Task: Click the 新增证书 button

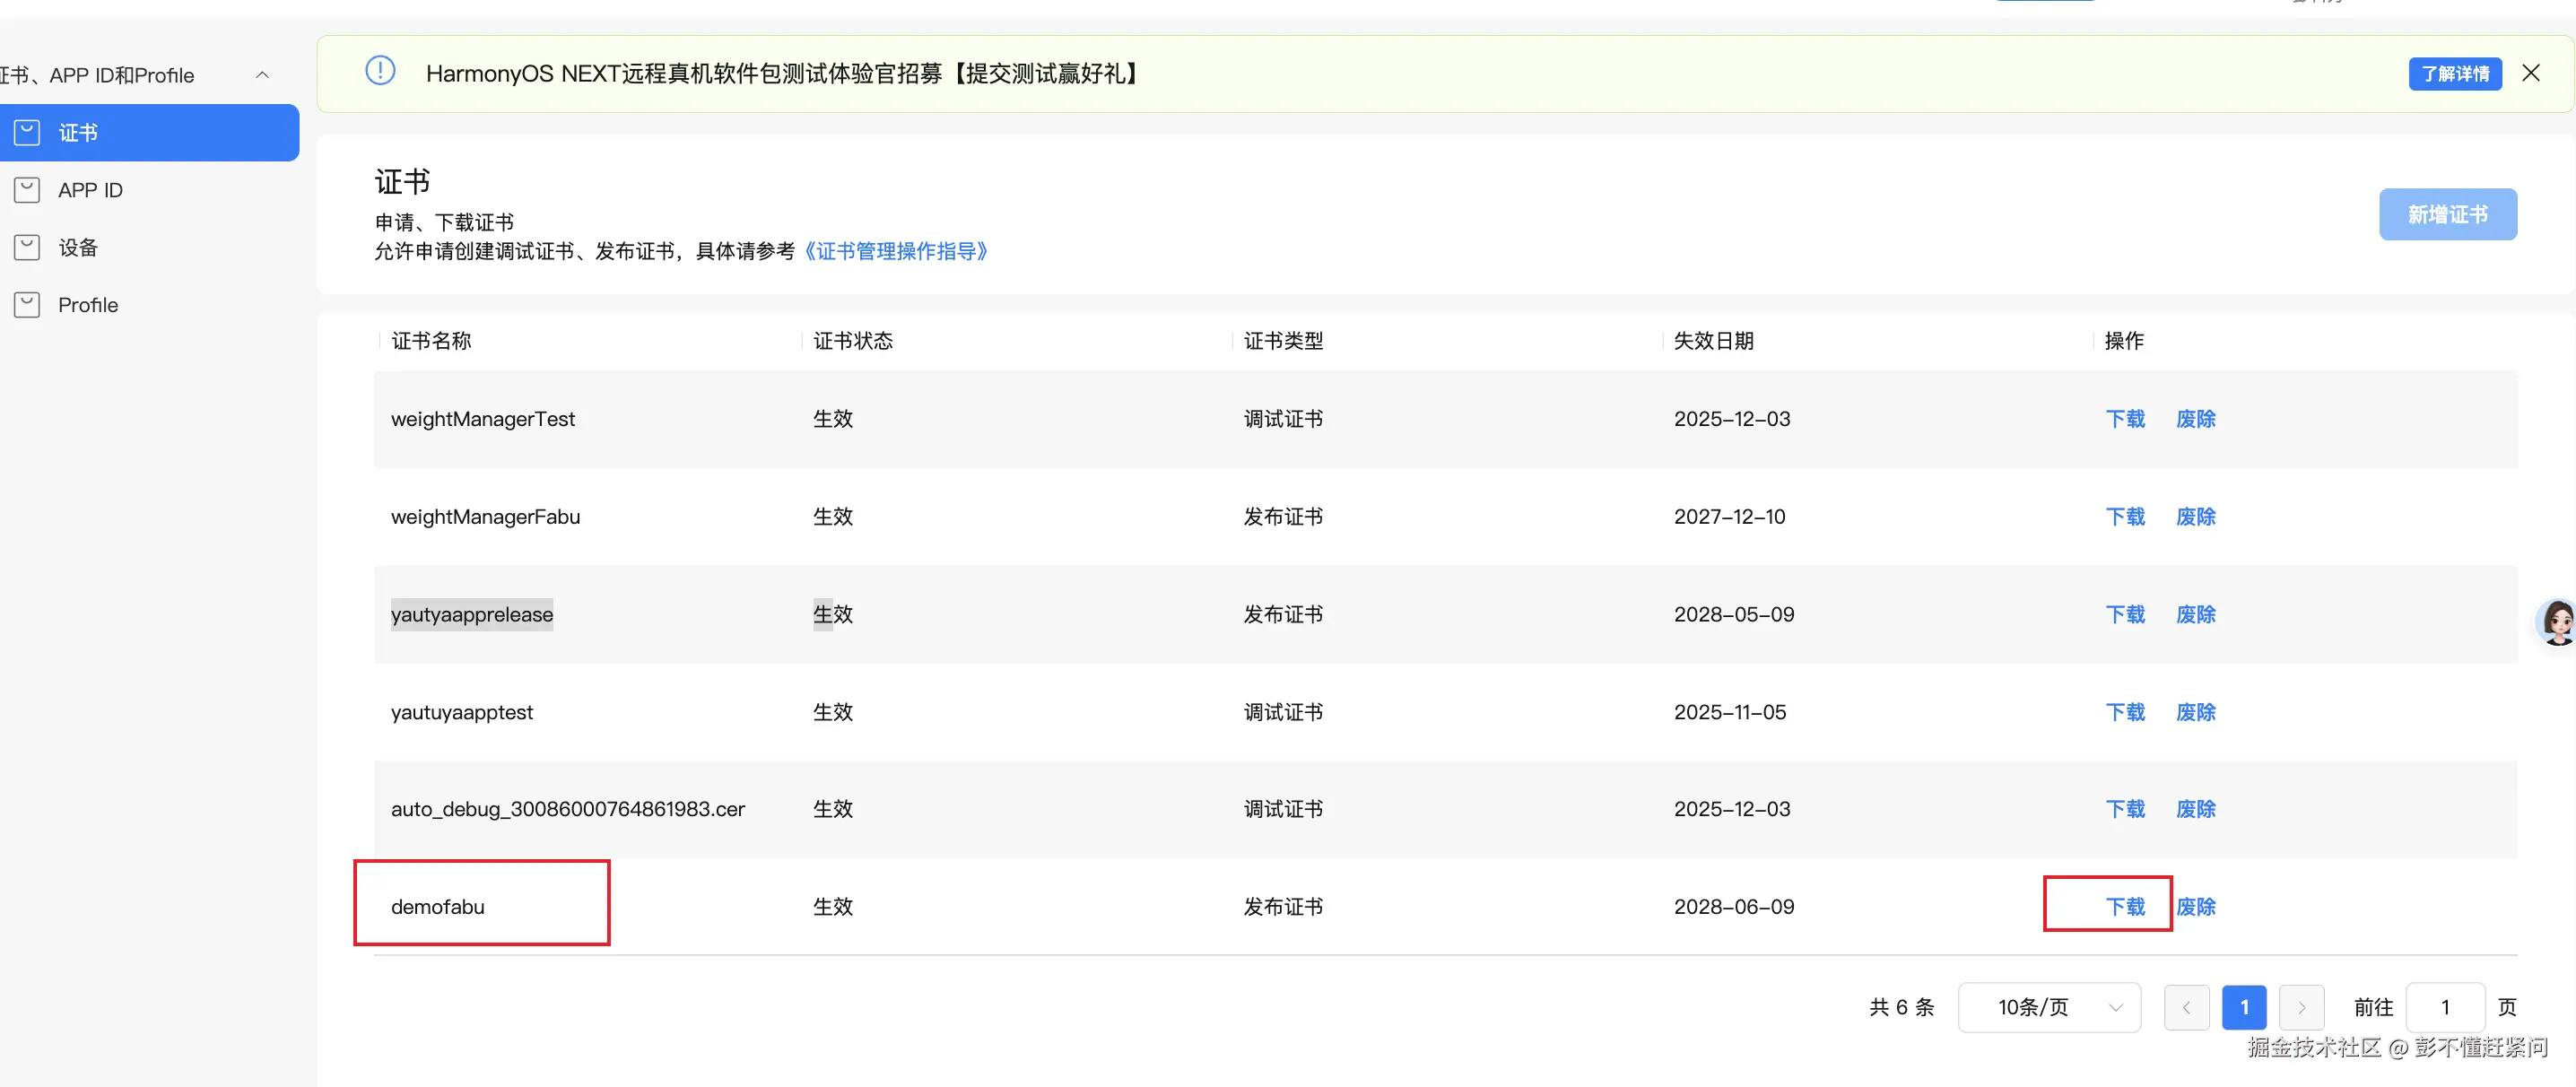Action: [x=2447, y=214]
